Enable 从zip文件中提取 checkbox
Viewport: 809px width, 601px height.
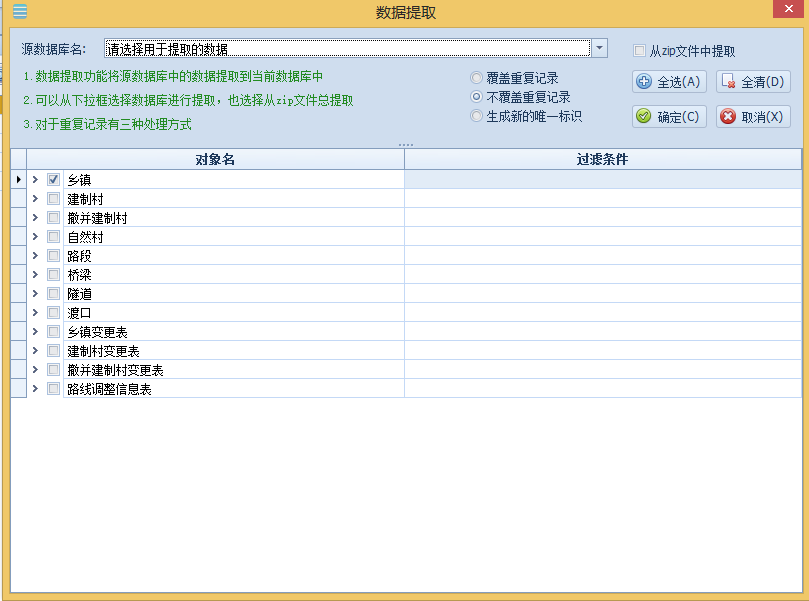pos(639,51)
